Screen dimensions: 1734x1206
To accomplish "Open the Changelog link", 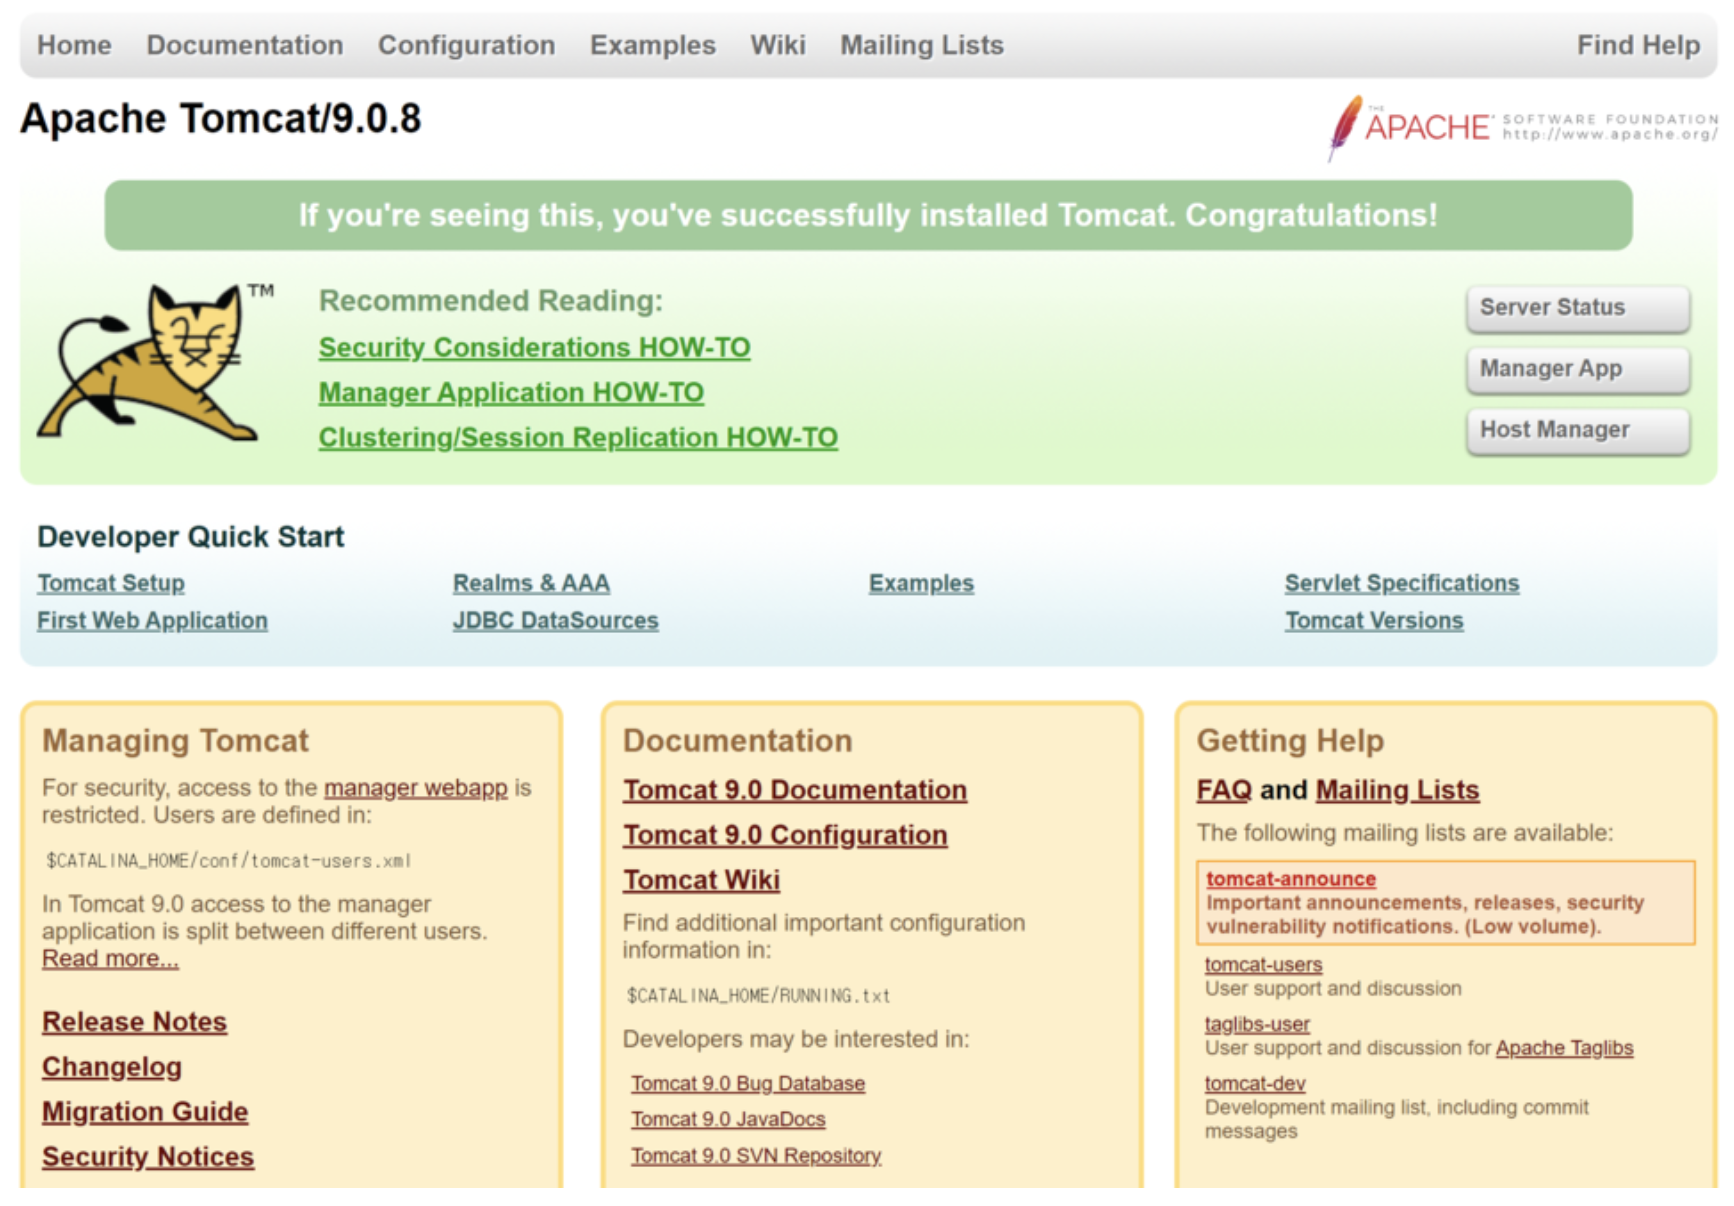I will (111, 1067).
